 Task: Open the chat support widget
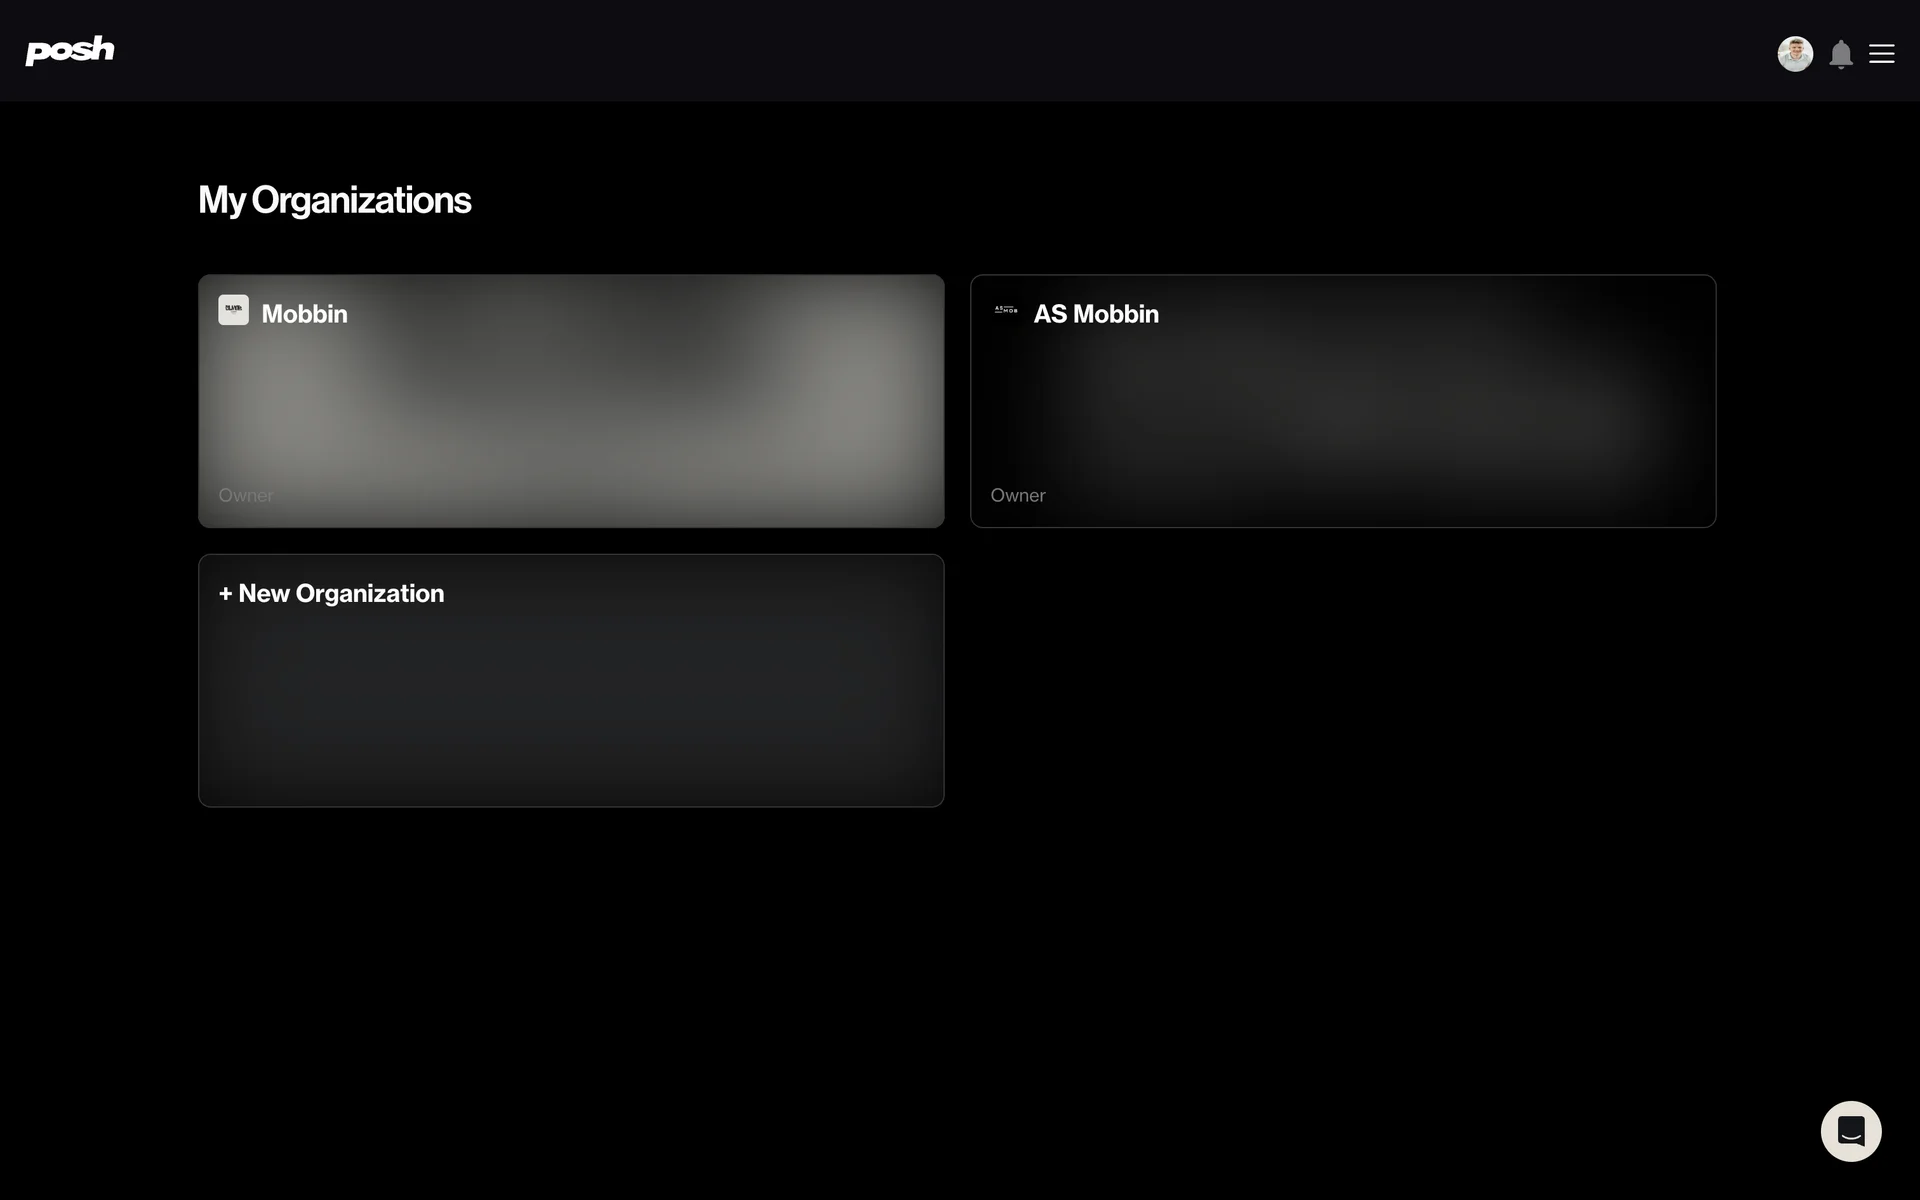(1850, 1131)
